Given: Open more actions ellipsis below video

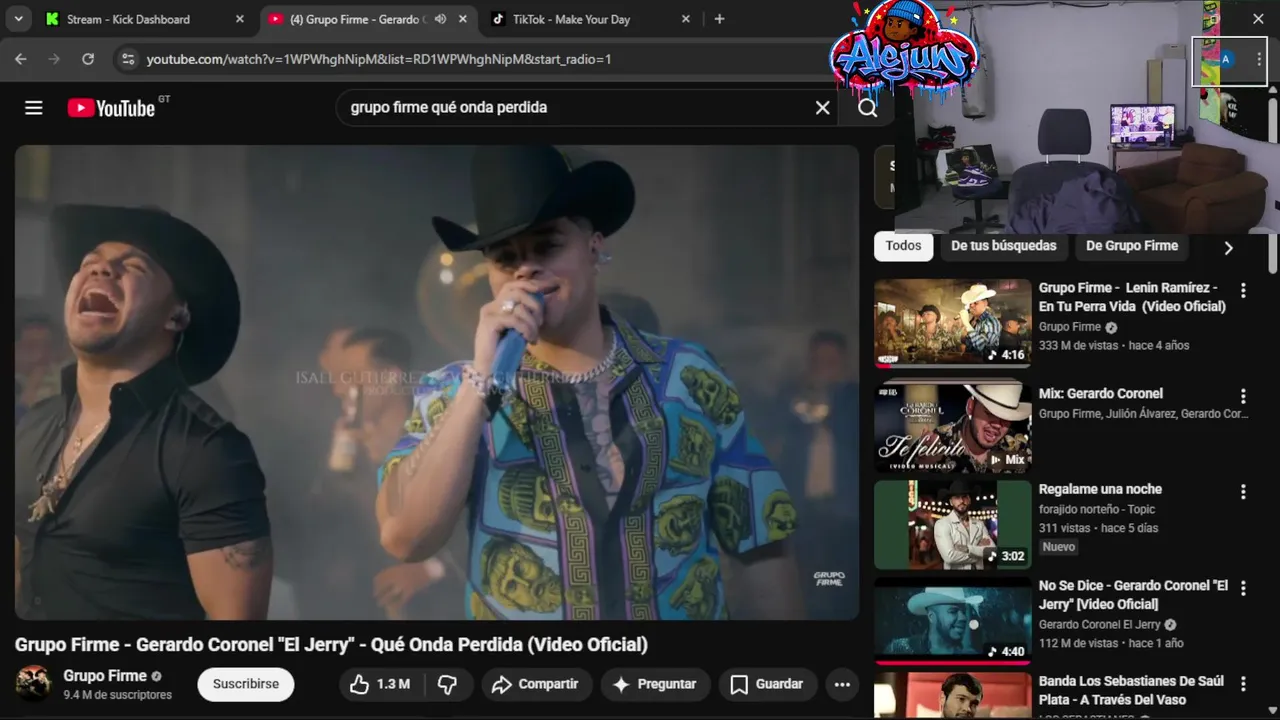Looking at the screenshot, I should click(x=842, y=684).
